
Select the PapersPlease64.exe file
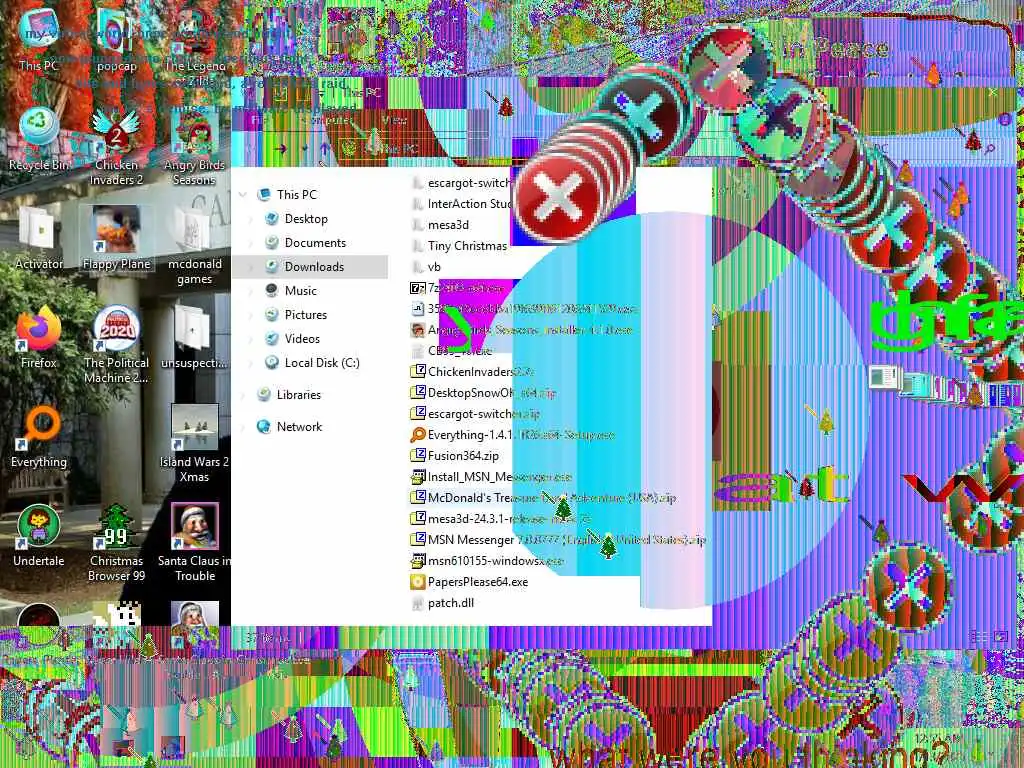tap(470, 581)
